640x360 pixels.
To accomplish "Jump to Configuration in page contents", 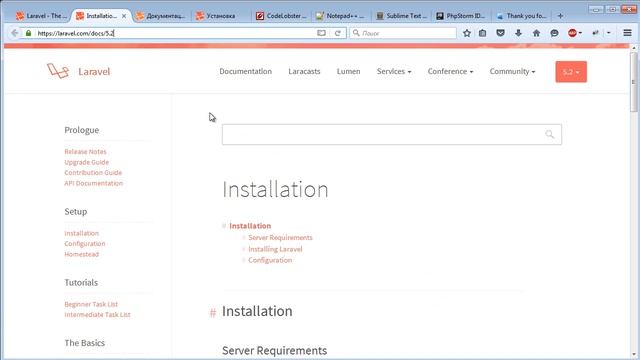I will tap(270, 260).
